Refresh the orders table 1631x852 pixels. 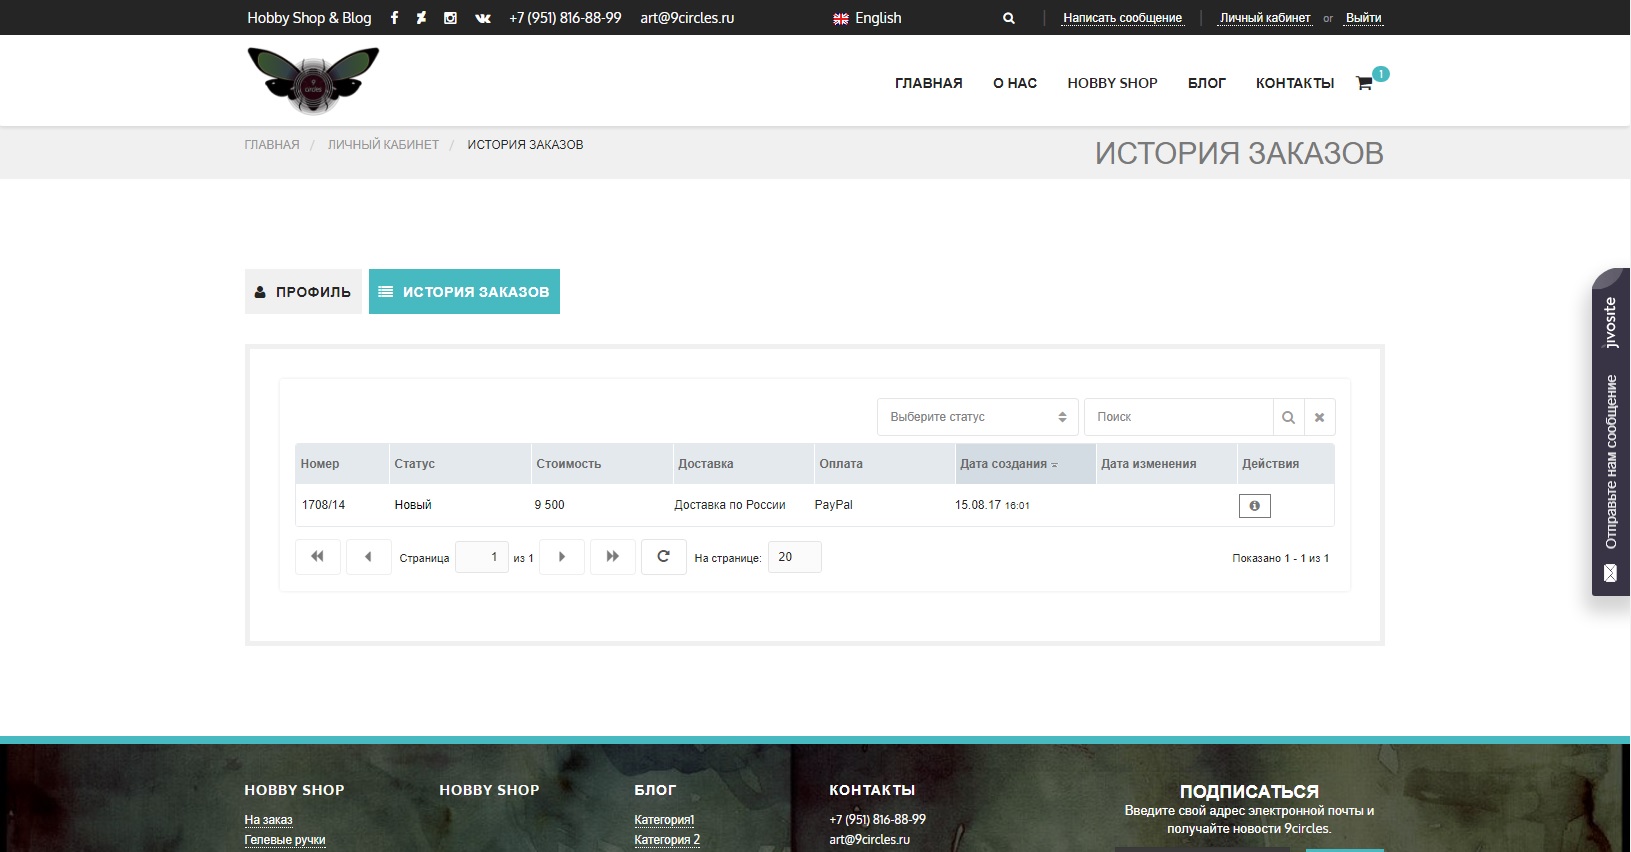point(663,557)
